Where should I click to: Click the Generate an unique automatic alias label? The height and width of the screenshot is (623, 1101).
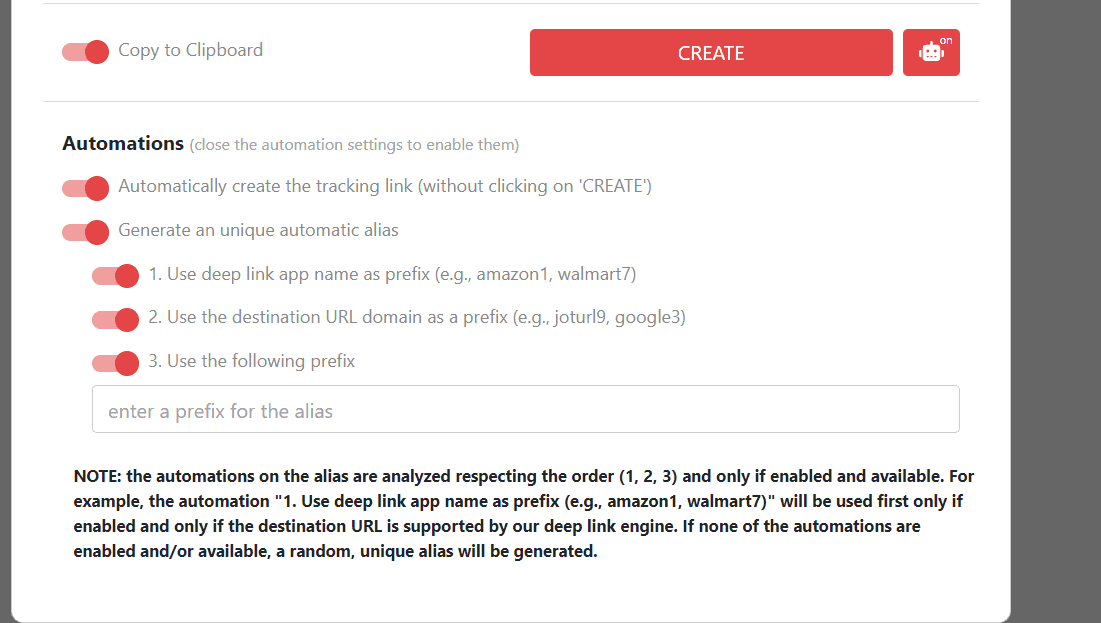(258, 230)
